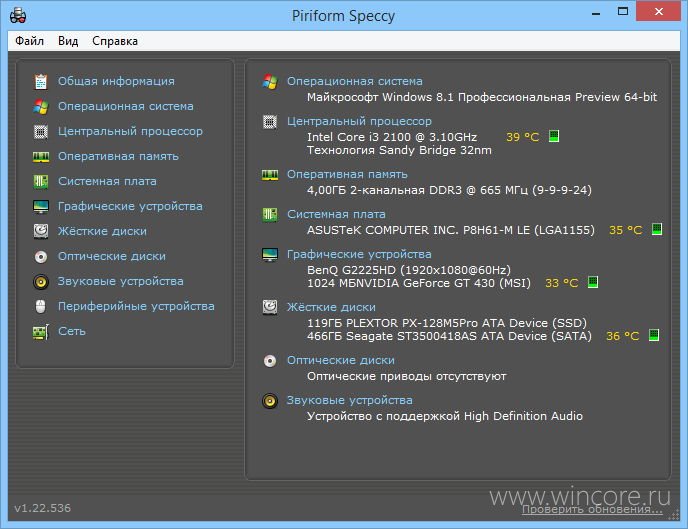Click the Сеть sidebar network card icon

point(41,332)
